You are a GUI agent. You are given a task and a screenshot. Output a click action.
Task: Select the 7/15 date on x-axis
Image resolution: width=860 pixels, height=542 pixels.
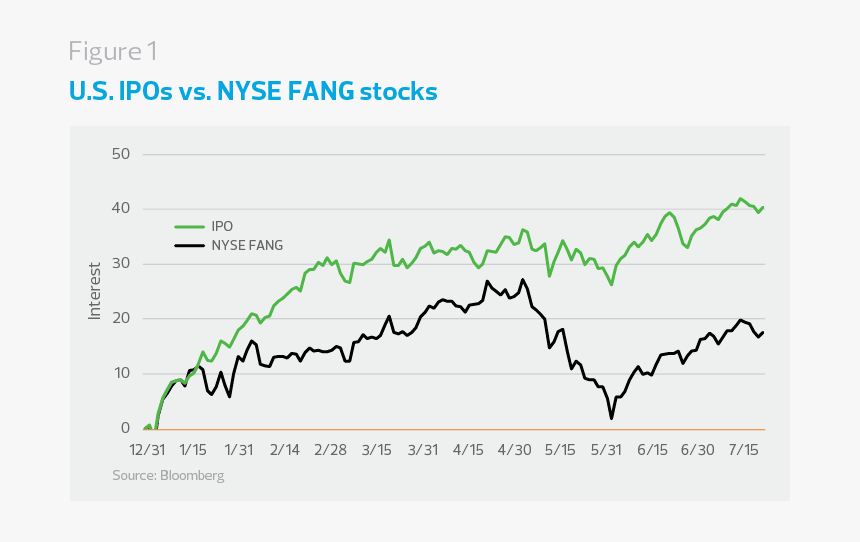(x=744, y=449)
